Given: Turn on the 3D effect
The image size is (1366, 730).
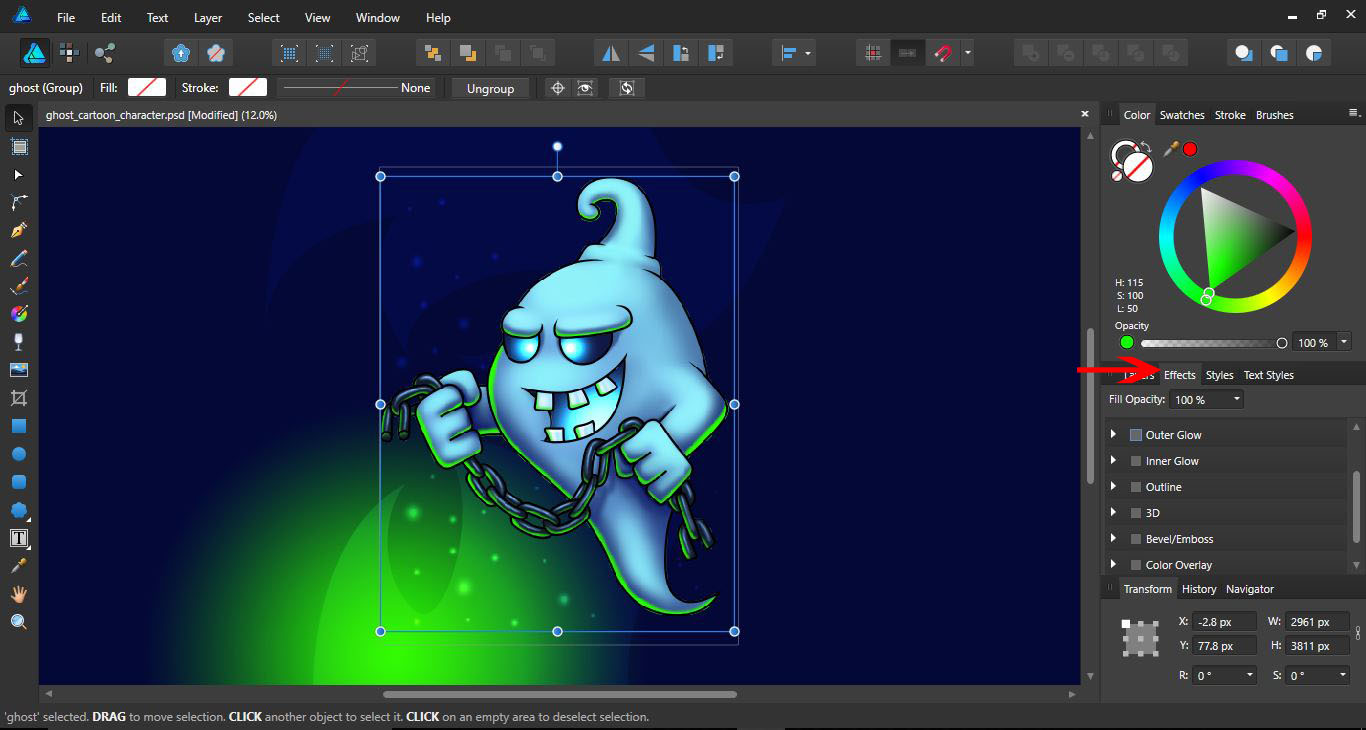Looking at the screenshot, I should 1136,512.
